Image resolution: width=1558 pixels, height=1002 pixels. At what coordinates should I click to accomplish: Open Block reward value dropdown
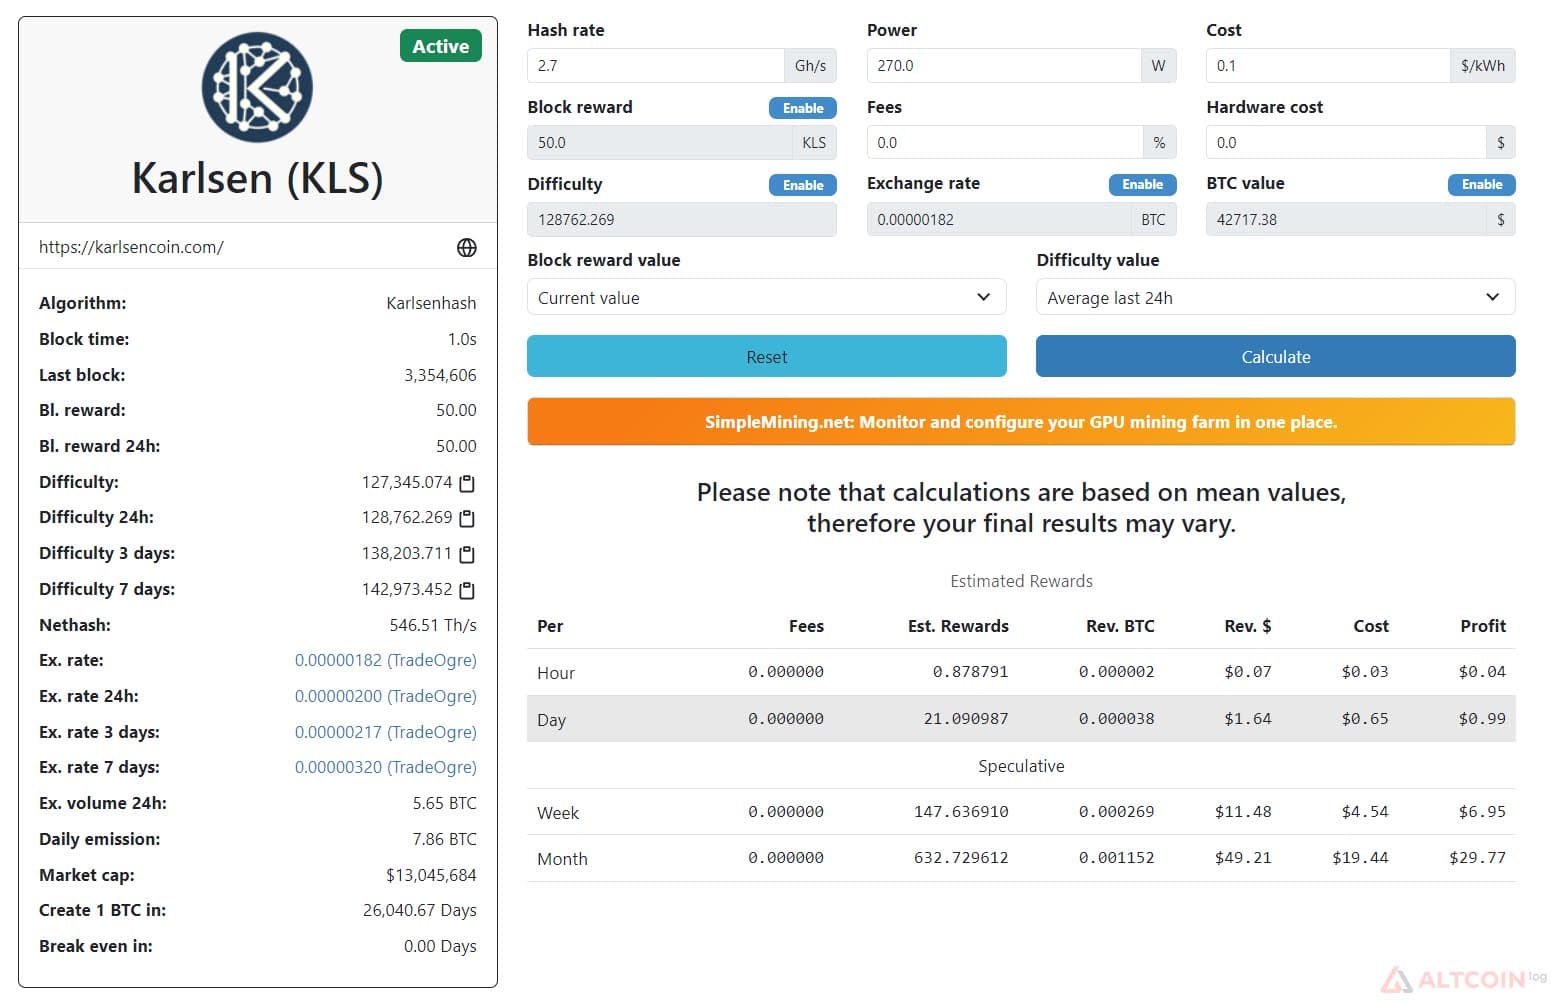[766, 297]
